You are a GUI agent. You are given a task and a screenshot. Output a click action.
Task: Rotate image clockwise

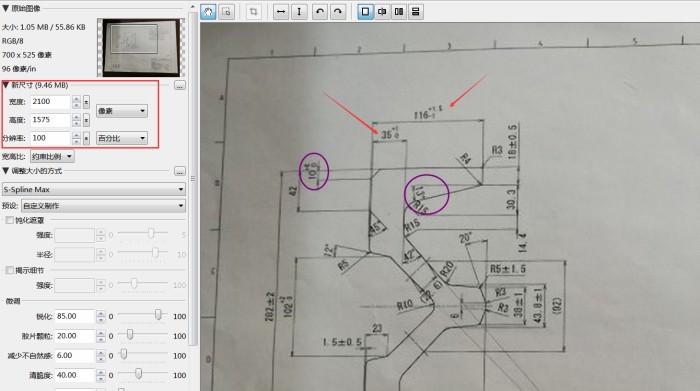[x=338, y=12]
